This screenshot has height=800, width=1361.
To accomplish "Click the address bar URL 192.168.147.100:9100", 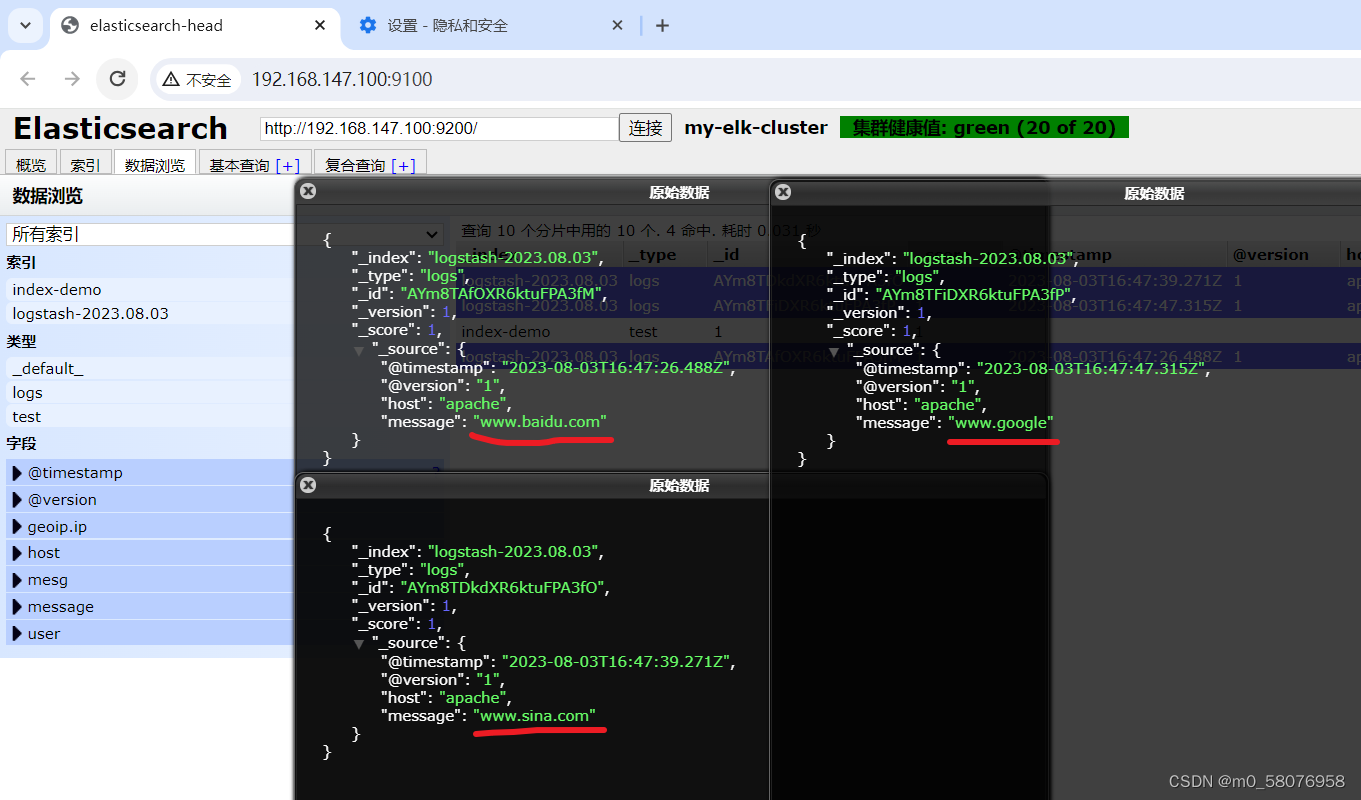I will pos(342,79).
